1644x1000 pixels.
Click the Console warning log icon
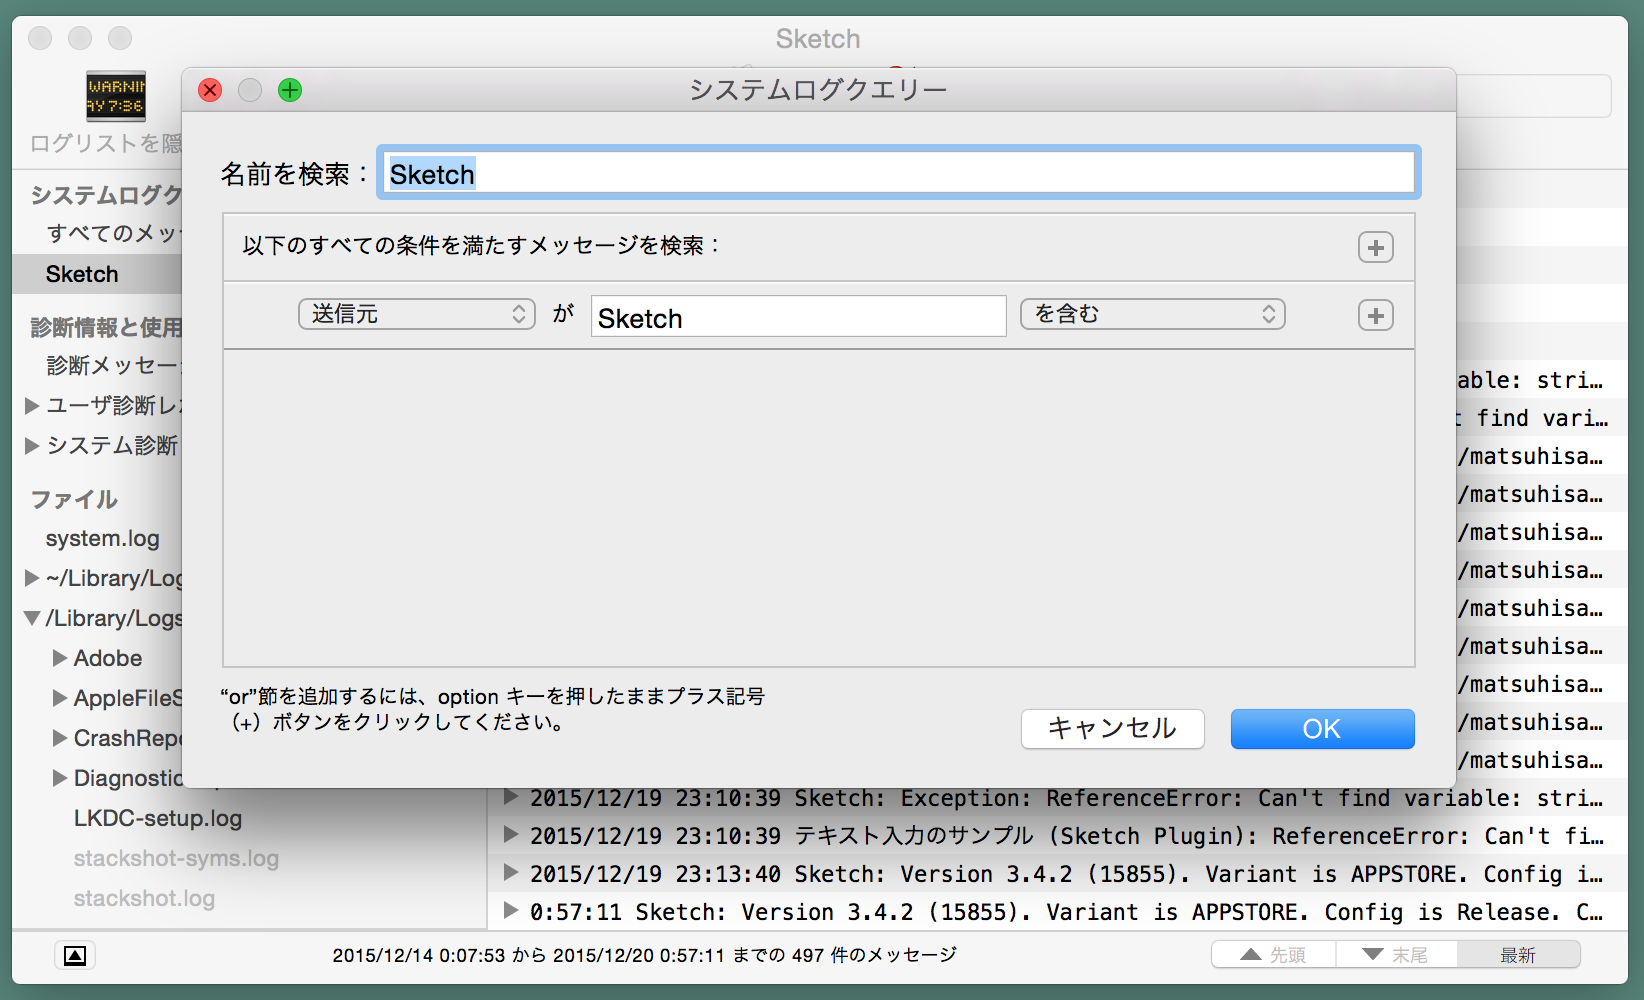pyautogui.click(x=116, y=96)
